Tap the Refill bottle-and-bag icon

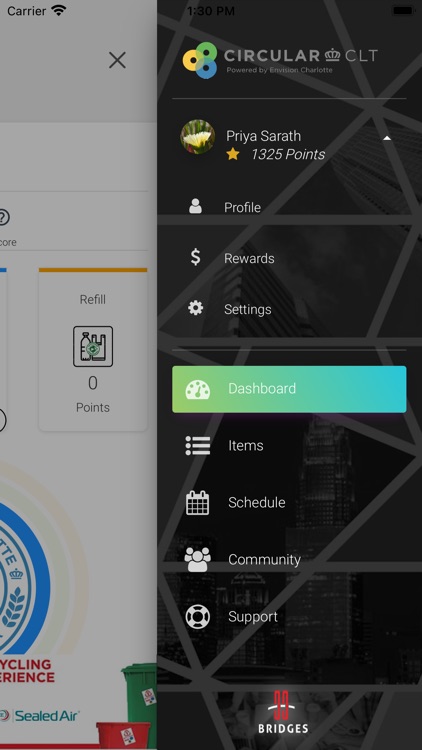pos(93,346)
